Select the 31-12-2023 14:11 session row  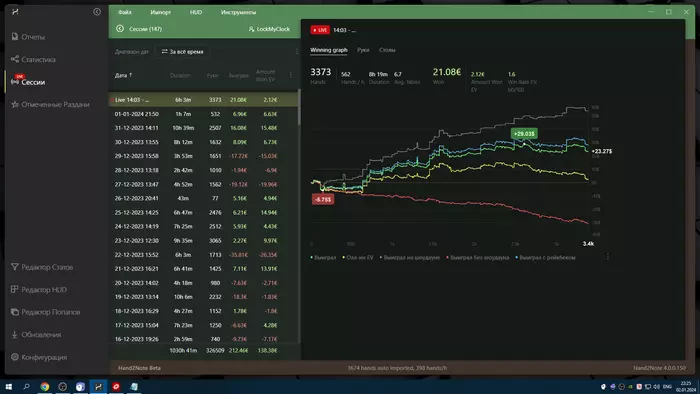pos(203,128)
